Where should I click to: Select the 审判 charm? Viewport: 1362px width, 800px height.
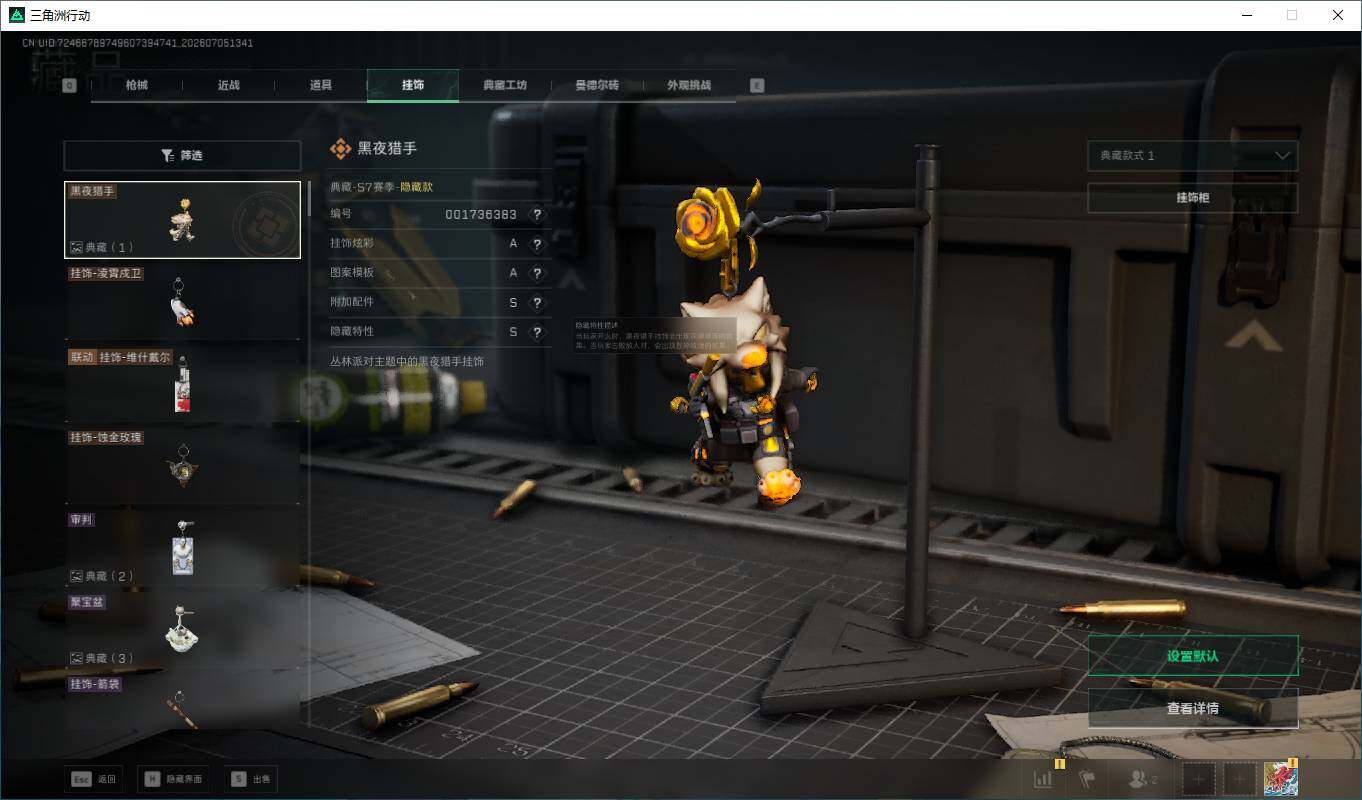pos(182,548)
